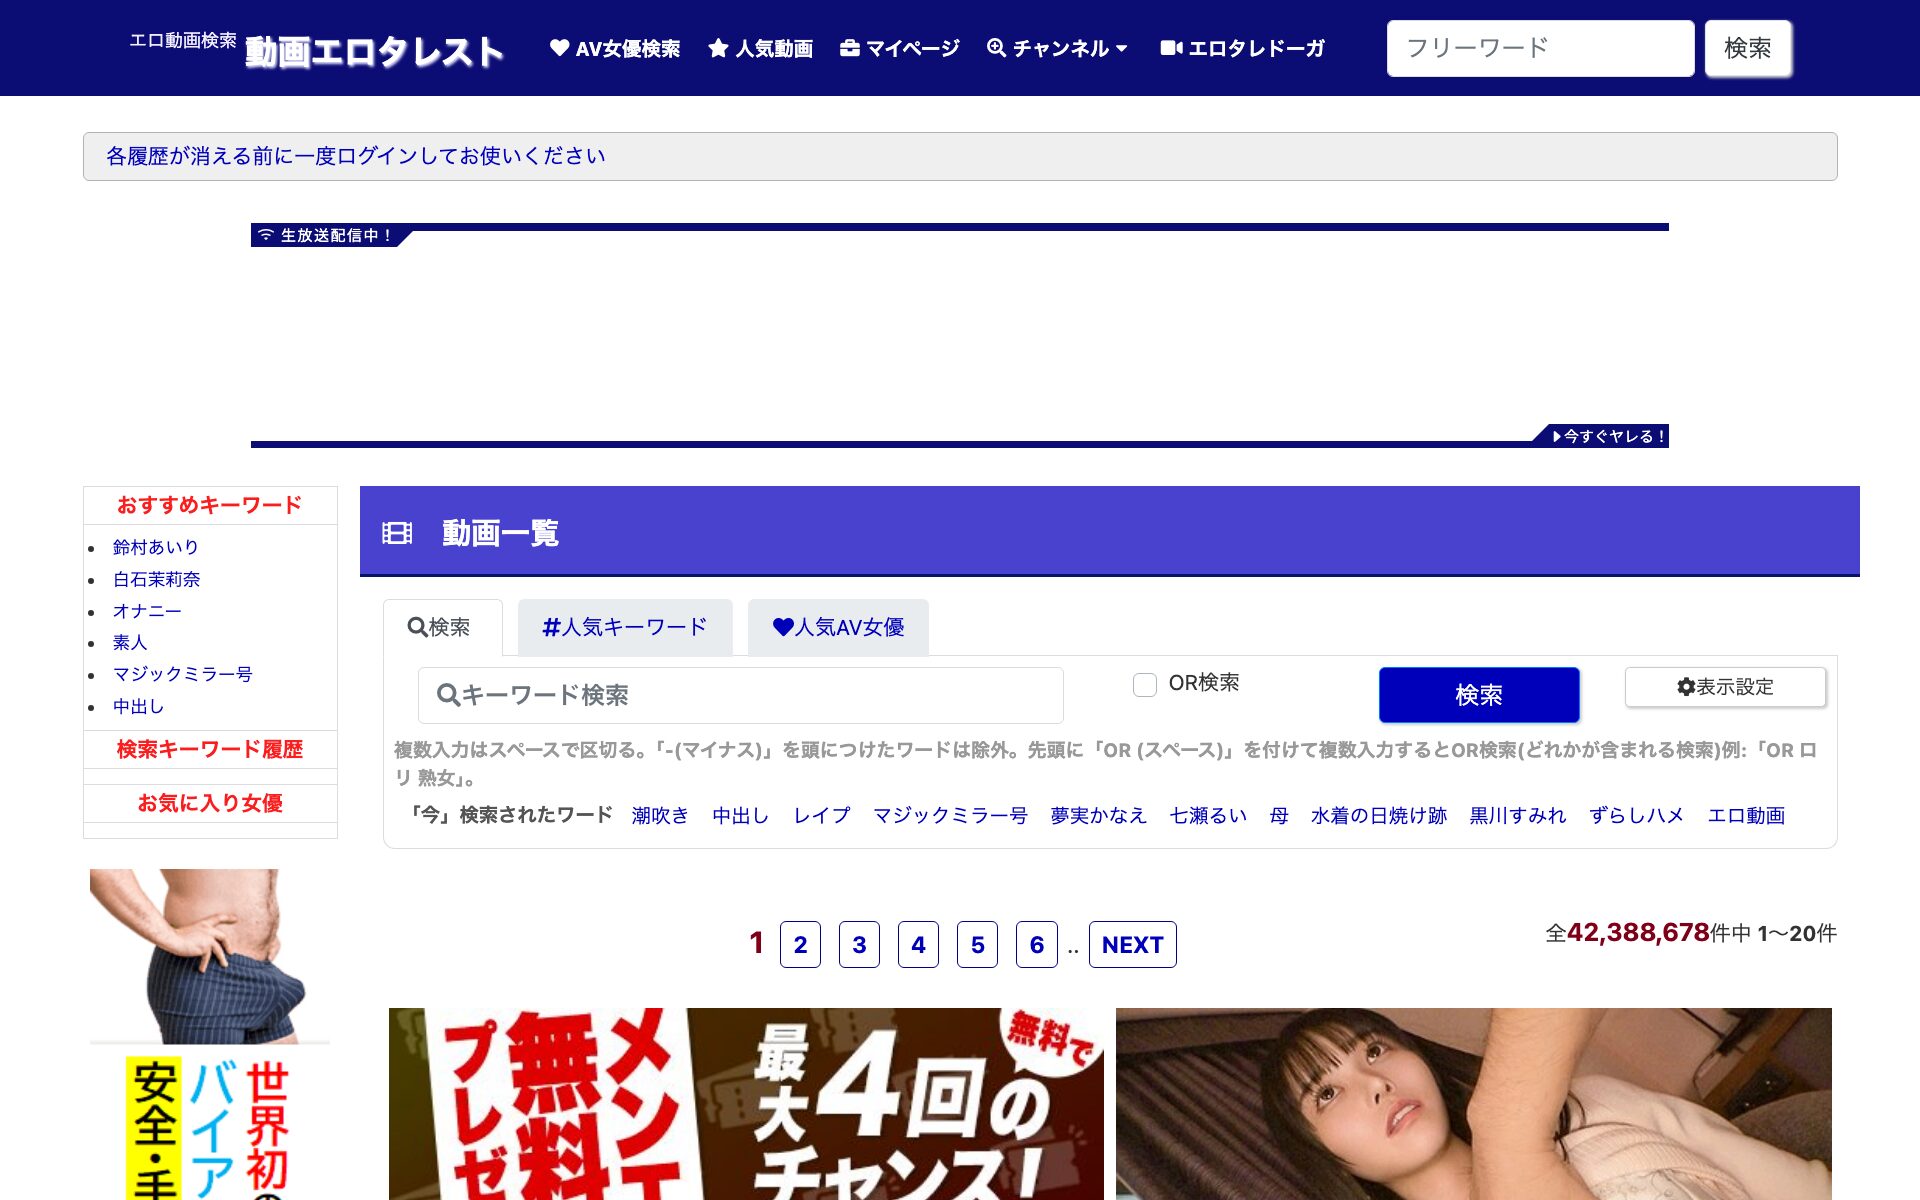Open the red 無料 banner thumbnail
Screen dimensions: 1920x1200
pos(746,1104)
